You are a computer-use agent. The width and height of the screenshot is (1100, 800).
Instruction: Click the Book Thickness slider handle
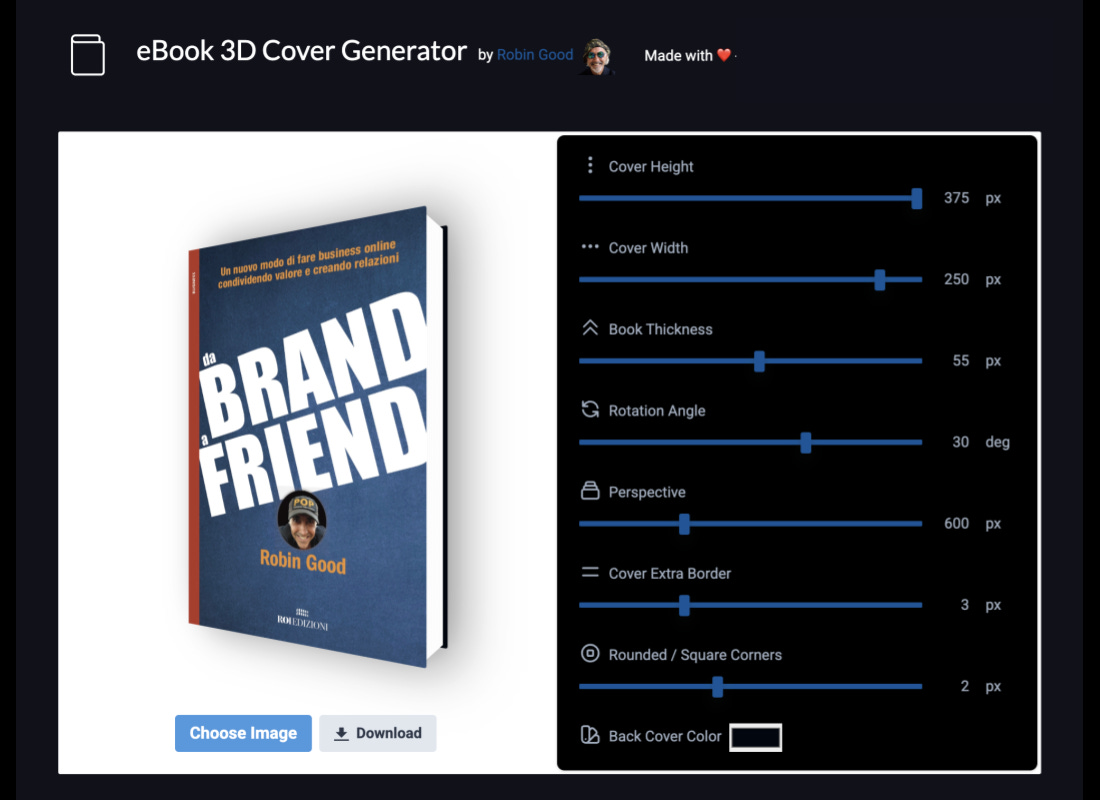tap(759, 361)
